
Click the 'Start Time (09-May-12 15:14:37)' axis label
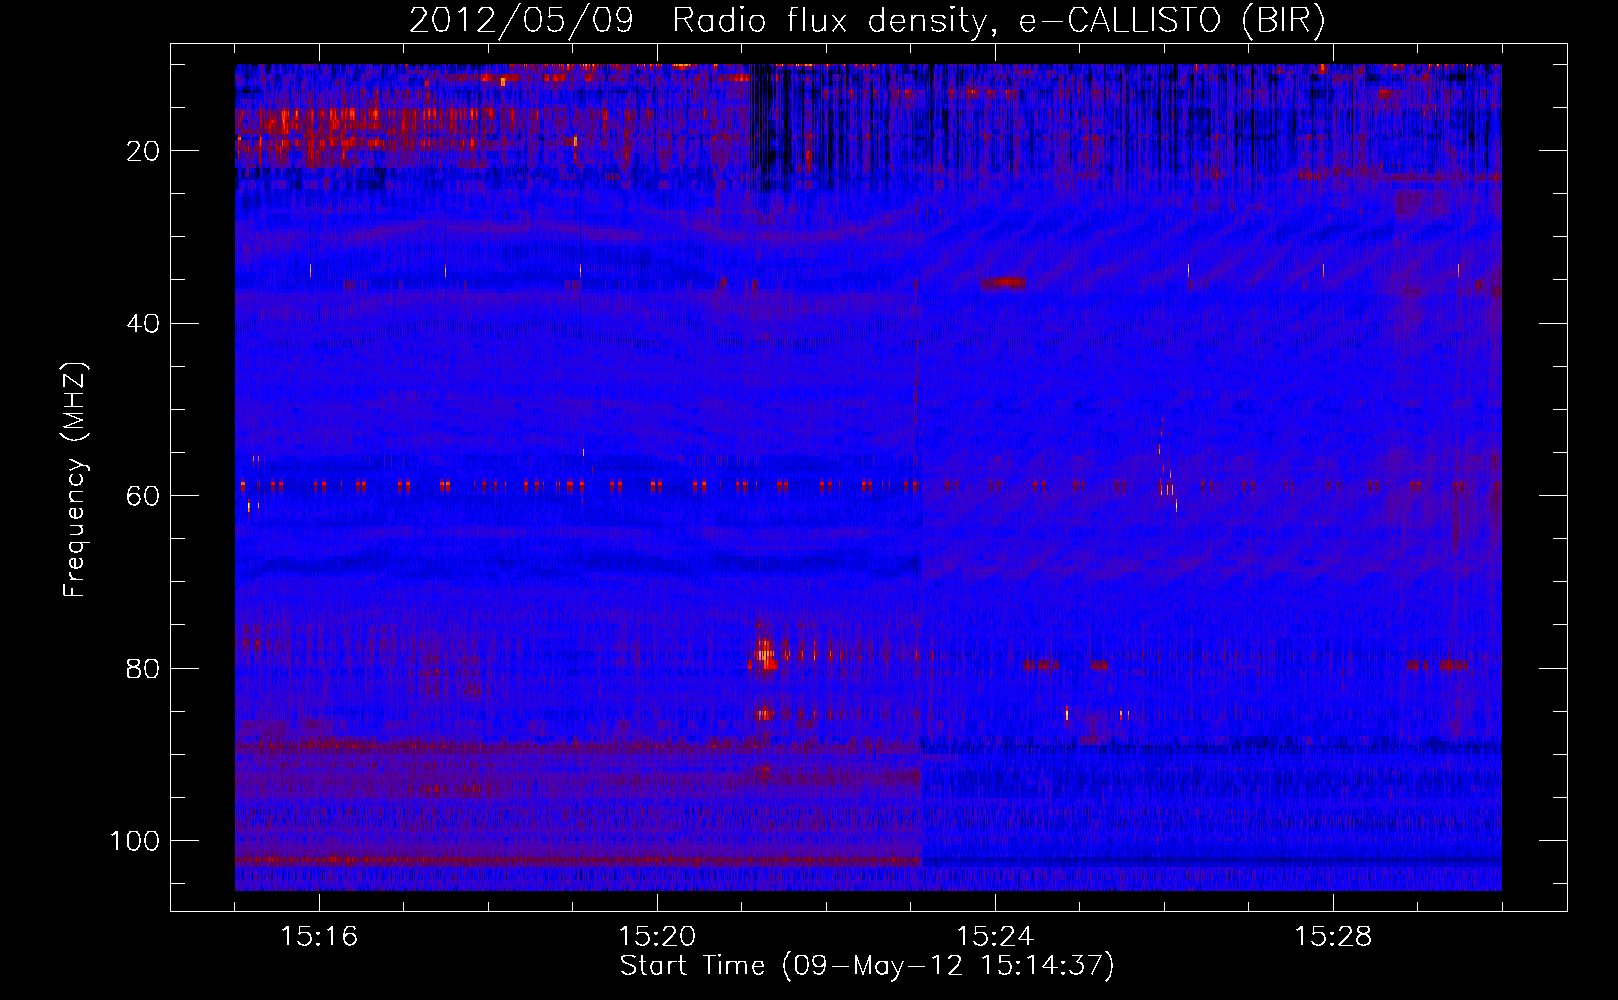[867, 966]
